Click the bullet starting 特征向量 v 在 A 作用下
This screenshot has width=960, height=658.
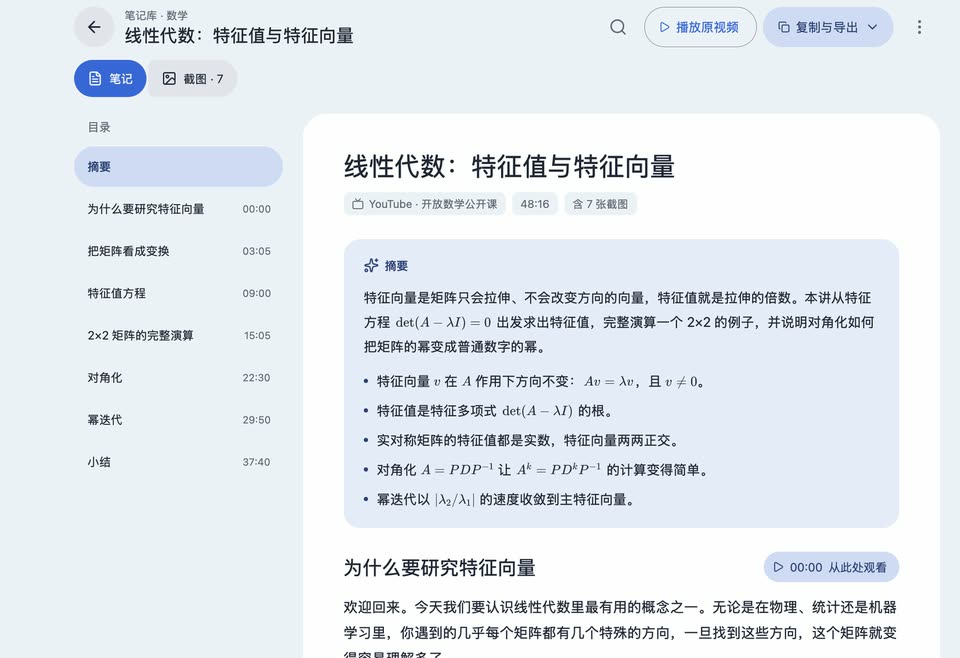tap(541, 381)
